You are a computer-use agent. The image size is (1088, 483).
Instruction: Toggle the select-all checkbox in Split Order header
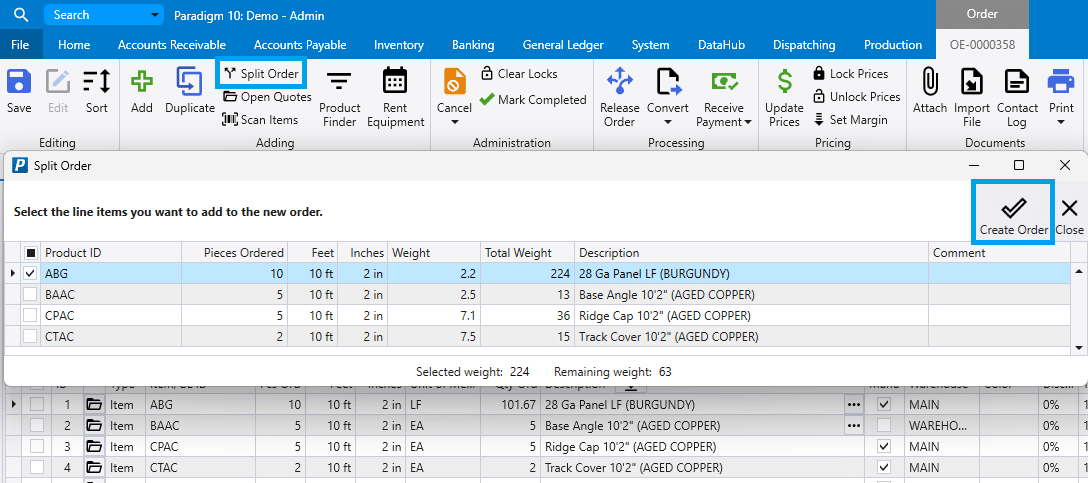click(x=31, y=253)
